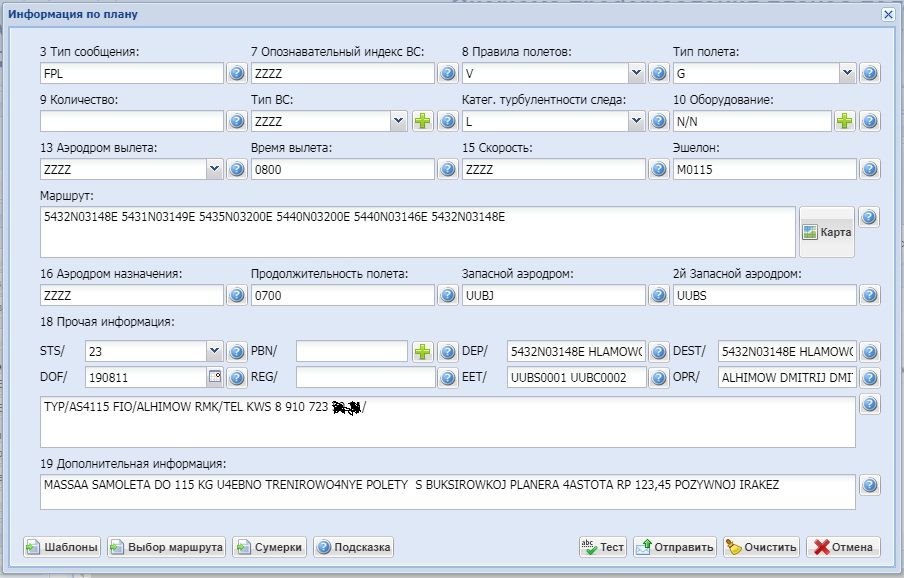The height and width of the screenshot is (578, 904).
Task: Click into the Эшелон input field
Action: coord(764,169)
